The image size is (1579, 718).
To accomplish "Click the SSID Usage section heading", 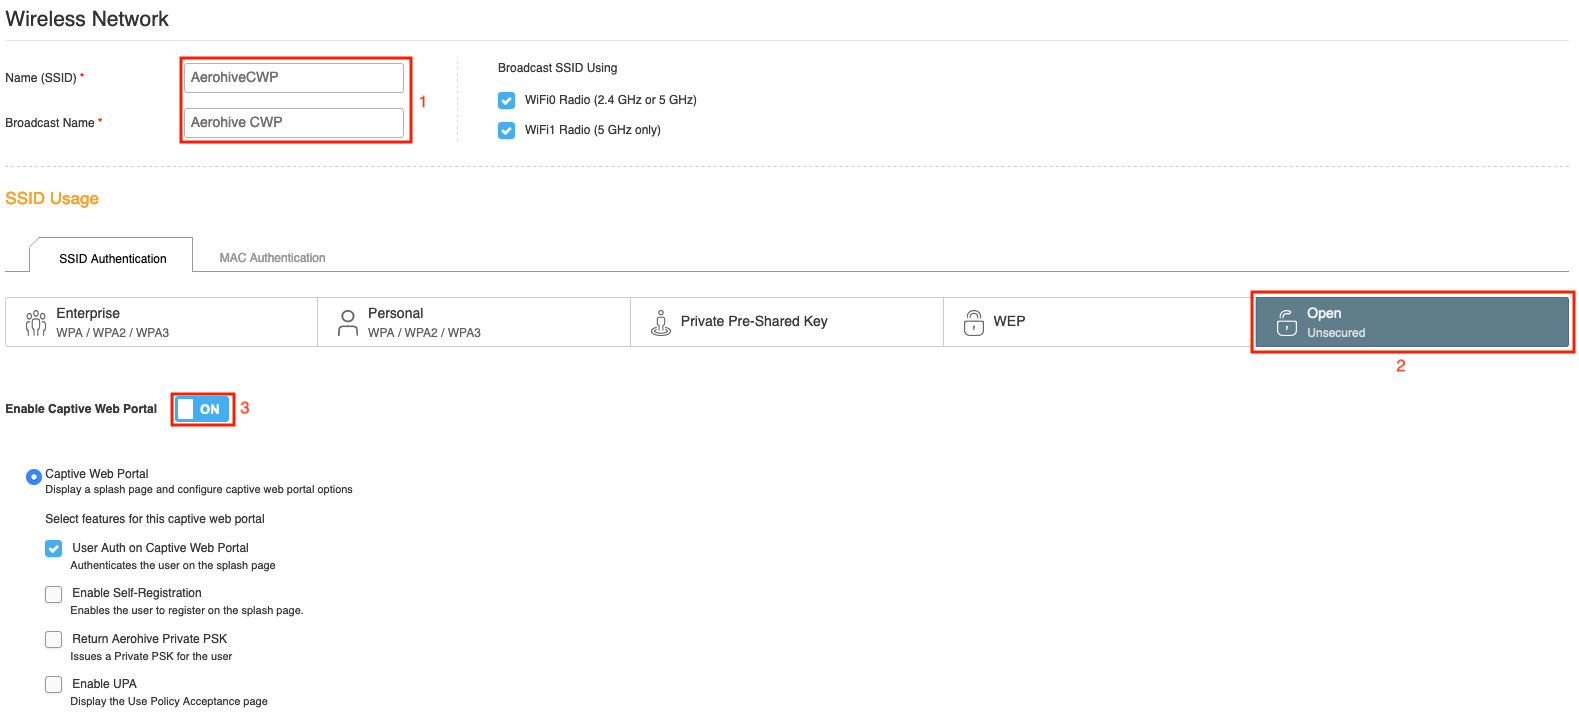I will coord(52,198).
